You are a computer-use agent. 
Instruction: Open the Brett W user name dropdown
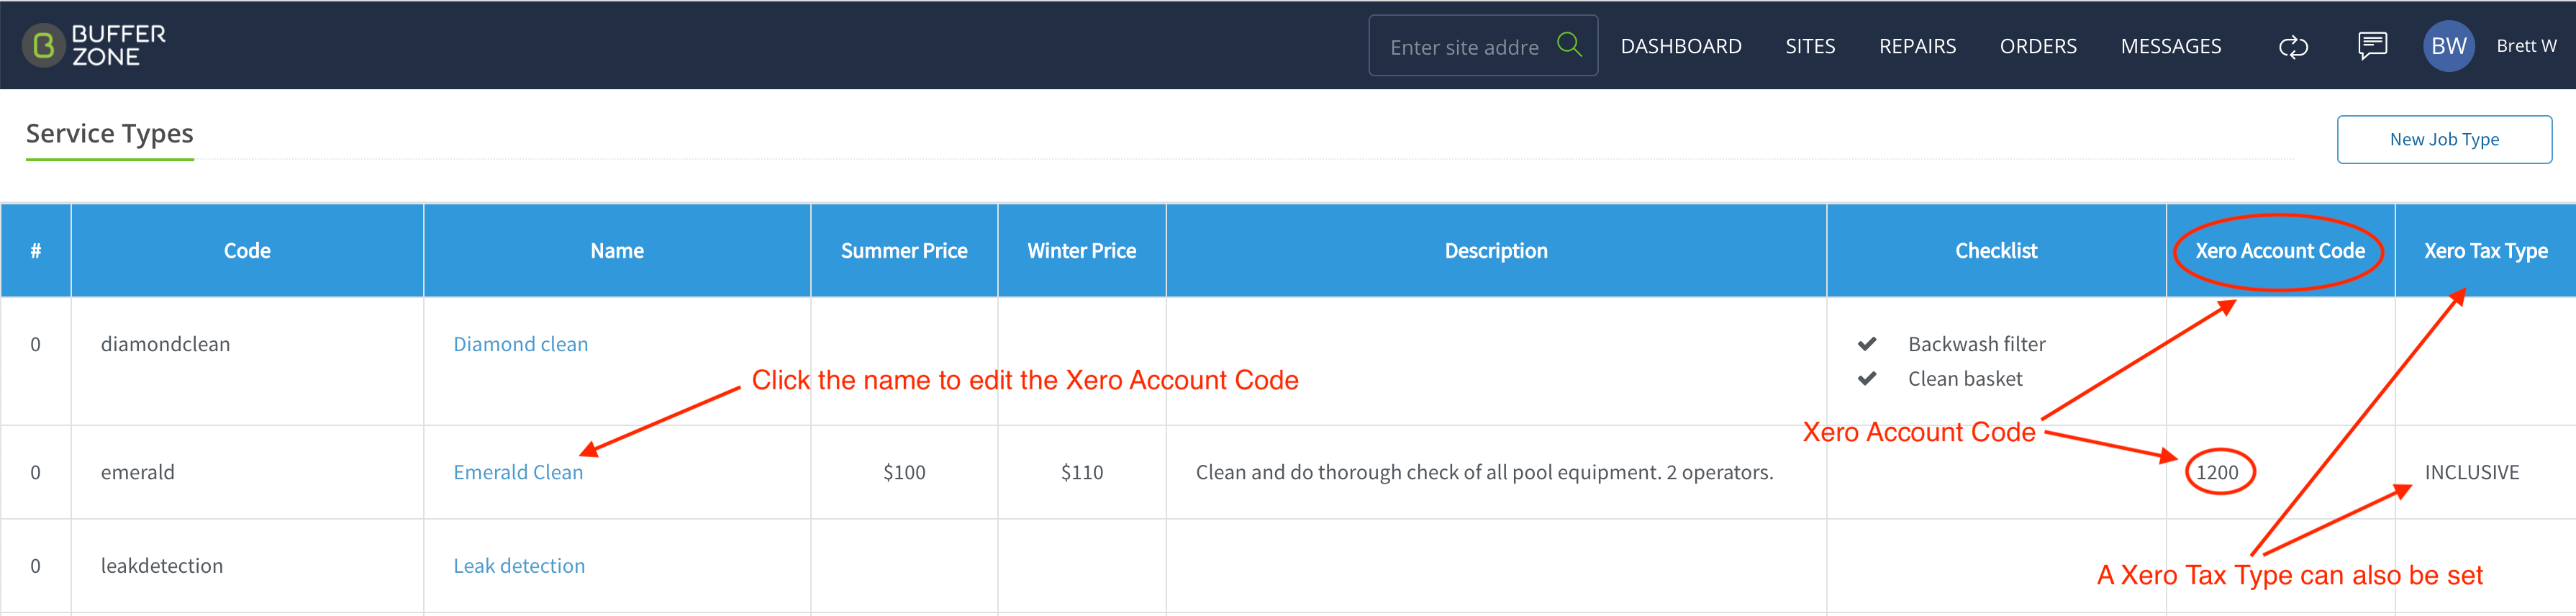[x=2526, y=46]
